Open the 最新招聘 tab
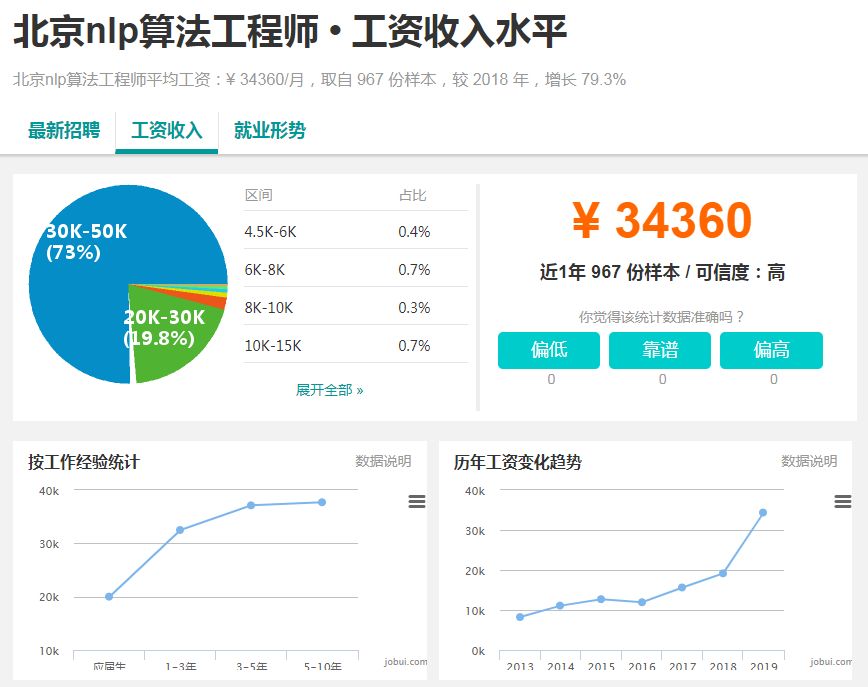Viewport: 868px width, 687px height. click(x=64, y=131)
